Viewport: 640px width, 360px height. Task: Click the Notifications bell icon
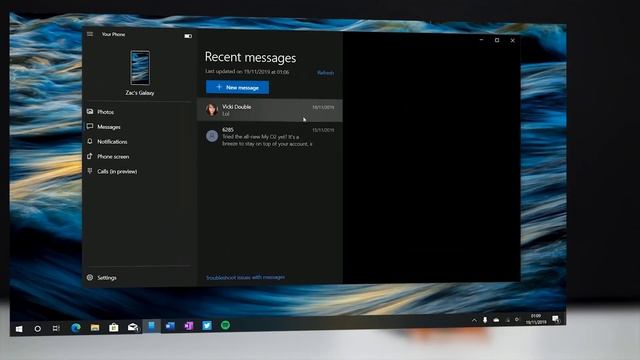coord(90,141)
